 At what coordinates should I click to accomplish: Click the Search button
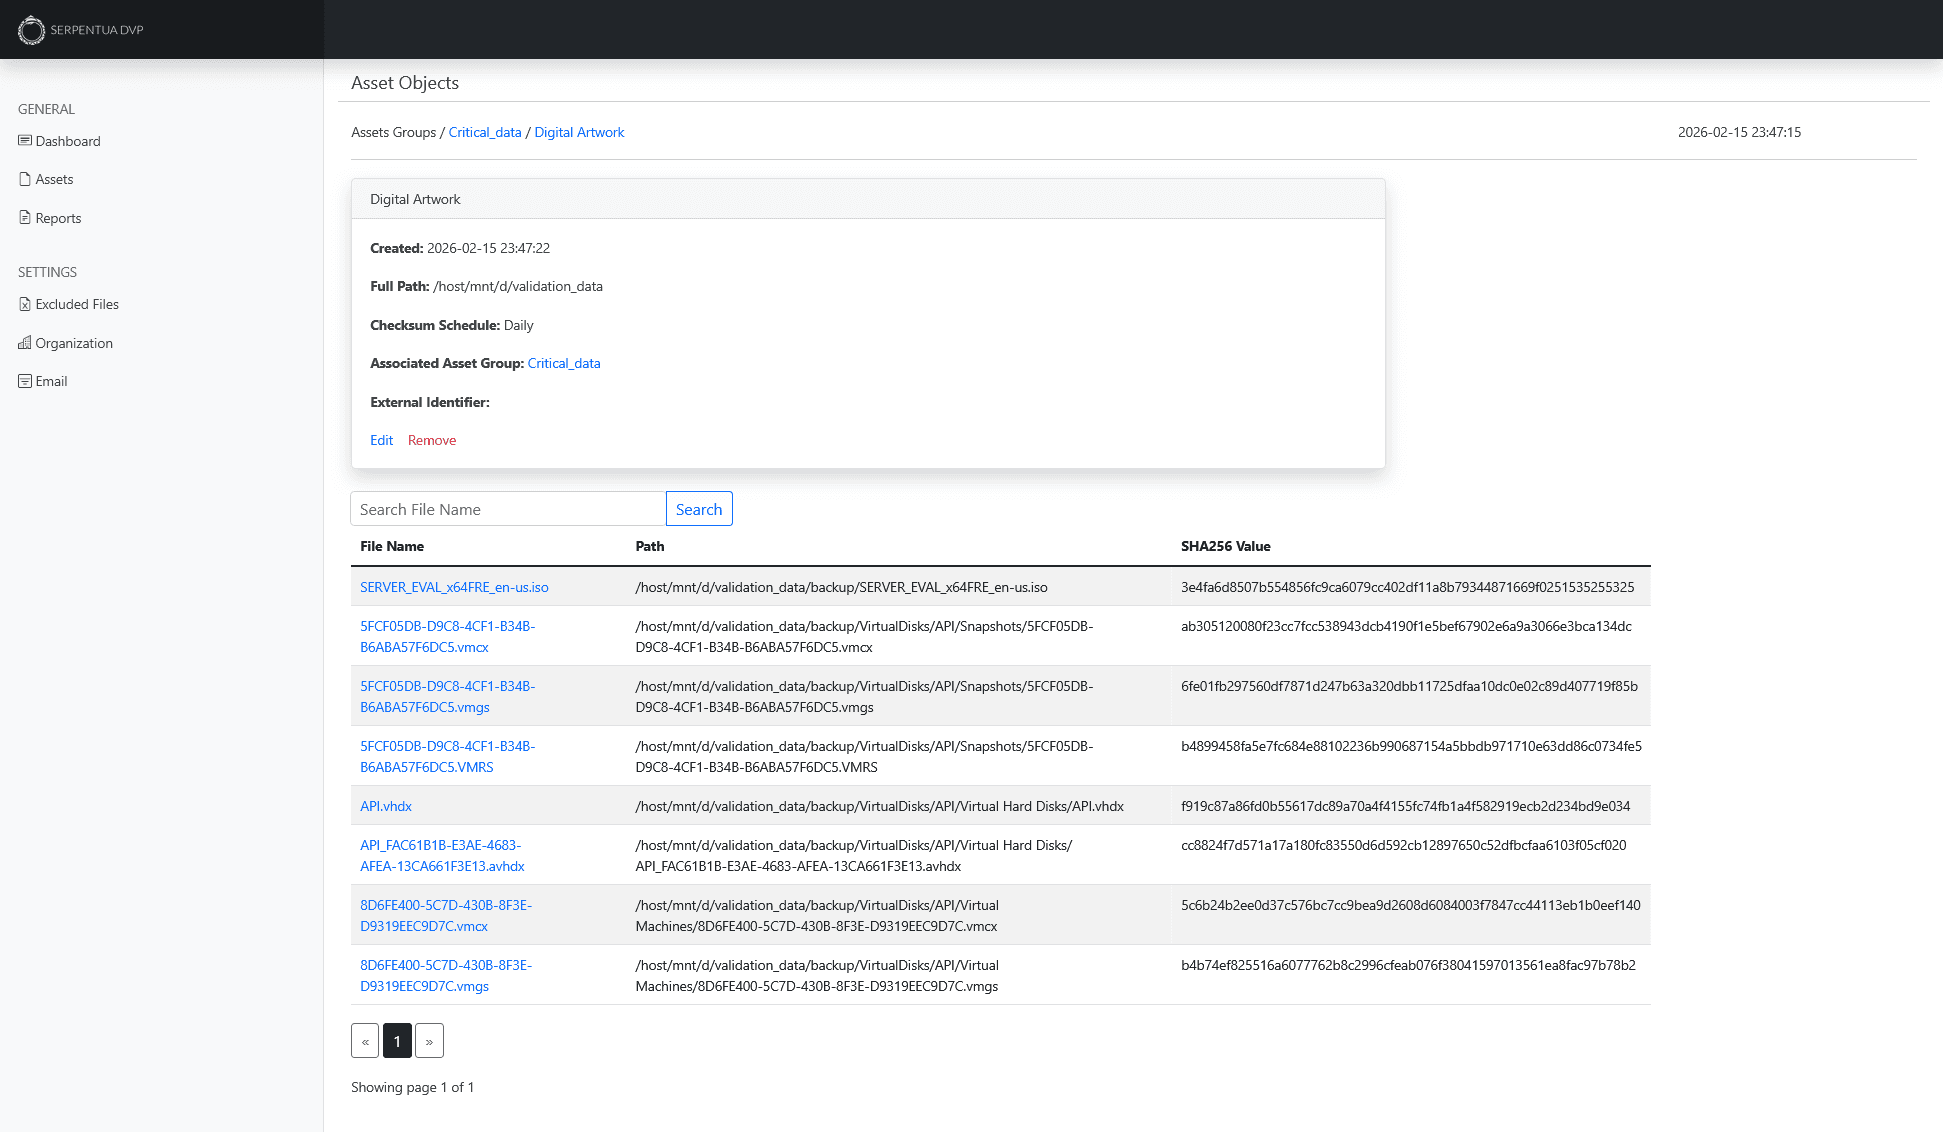pyautogui.click(x=699, y=508)
